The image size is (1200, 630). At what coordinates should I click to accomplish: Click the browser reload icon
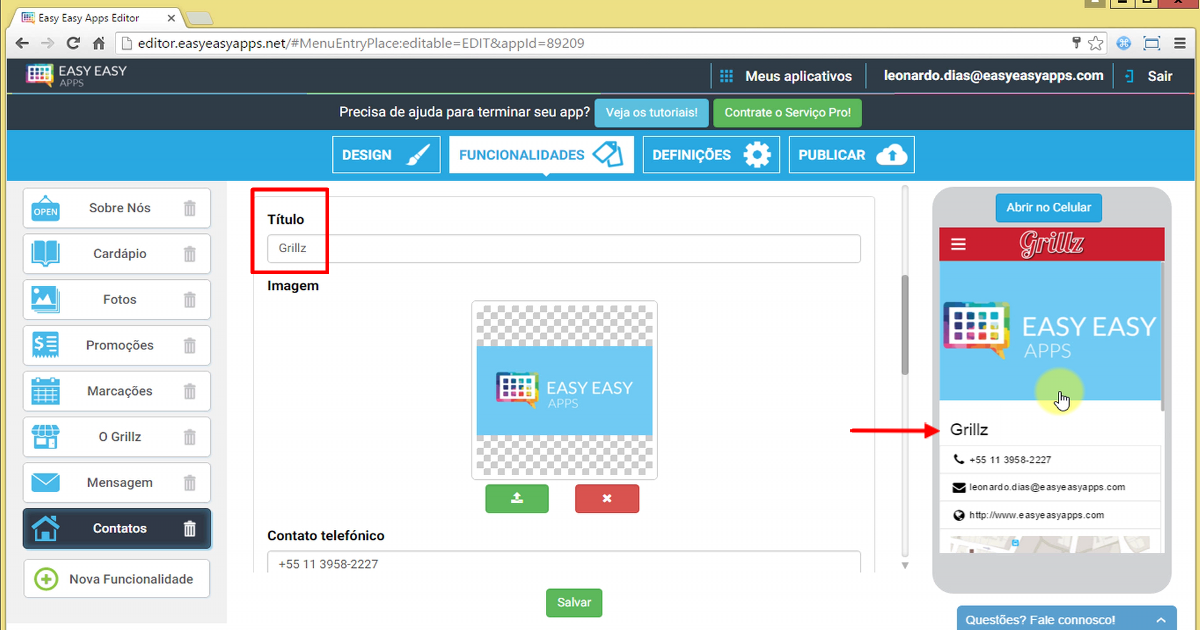click(x=73, y=43)
